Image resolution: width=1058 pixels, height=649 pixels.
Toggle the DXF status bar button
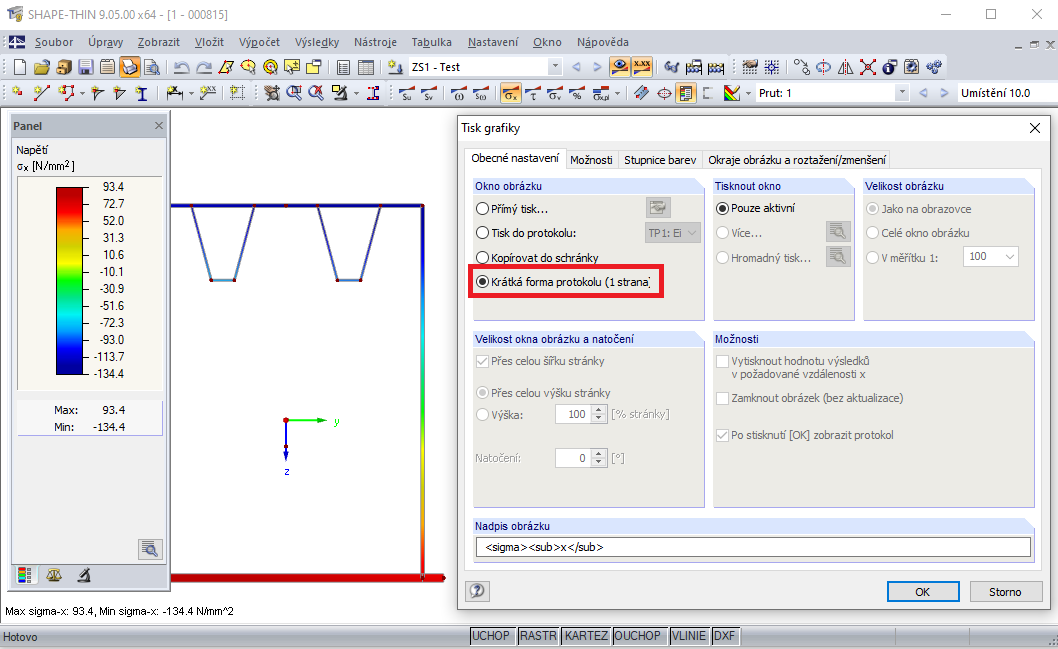coord(725,636)
